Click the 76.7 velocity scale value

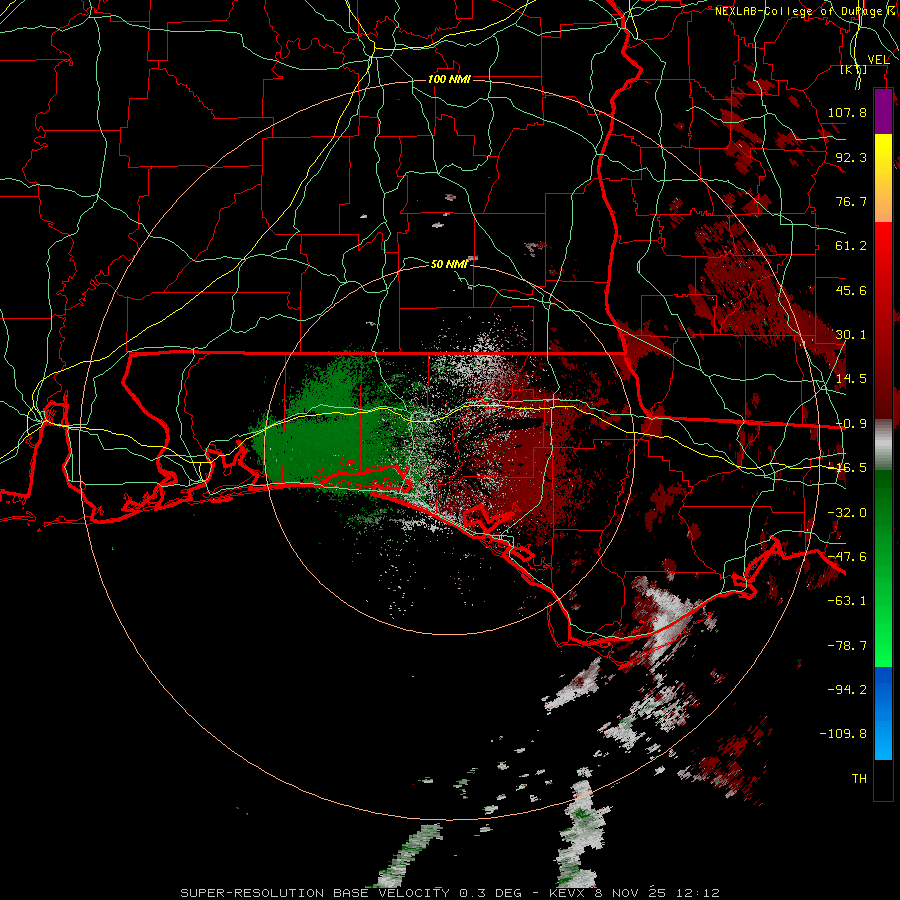pos(851,201)
